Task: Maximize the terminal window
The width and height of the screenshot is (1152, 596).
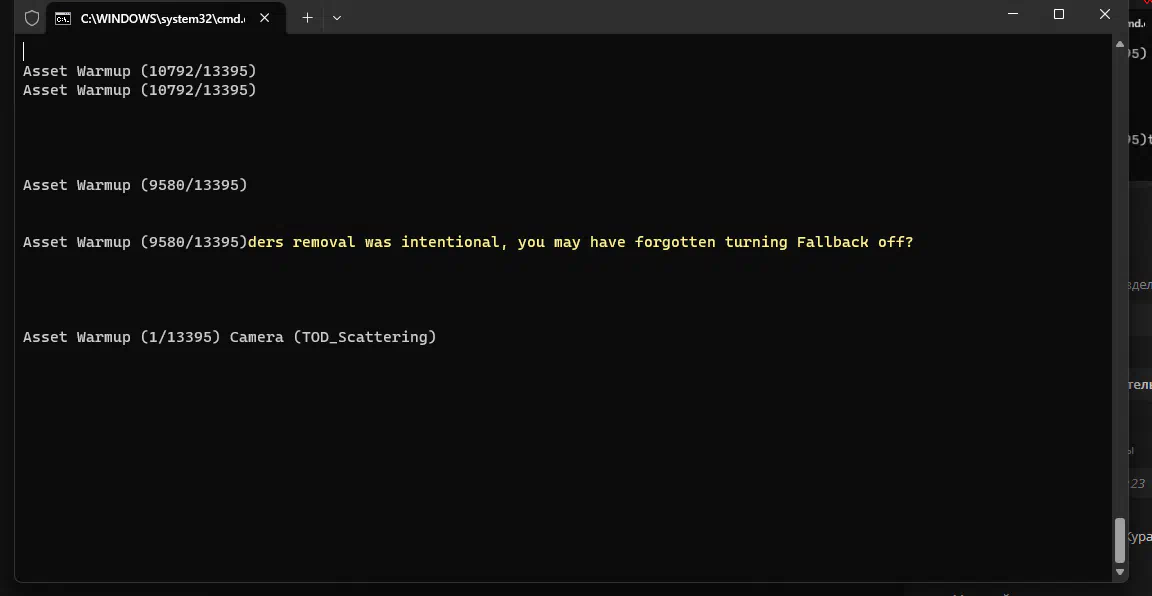Action: tap(1059, 14)
